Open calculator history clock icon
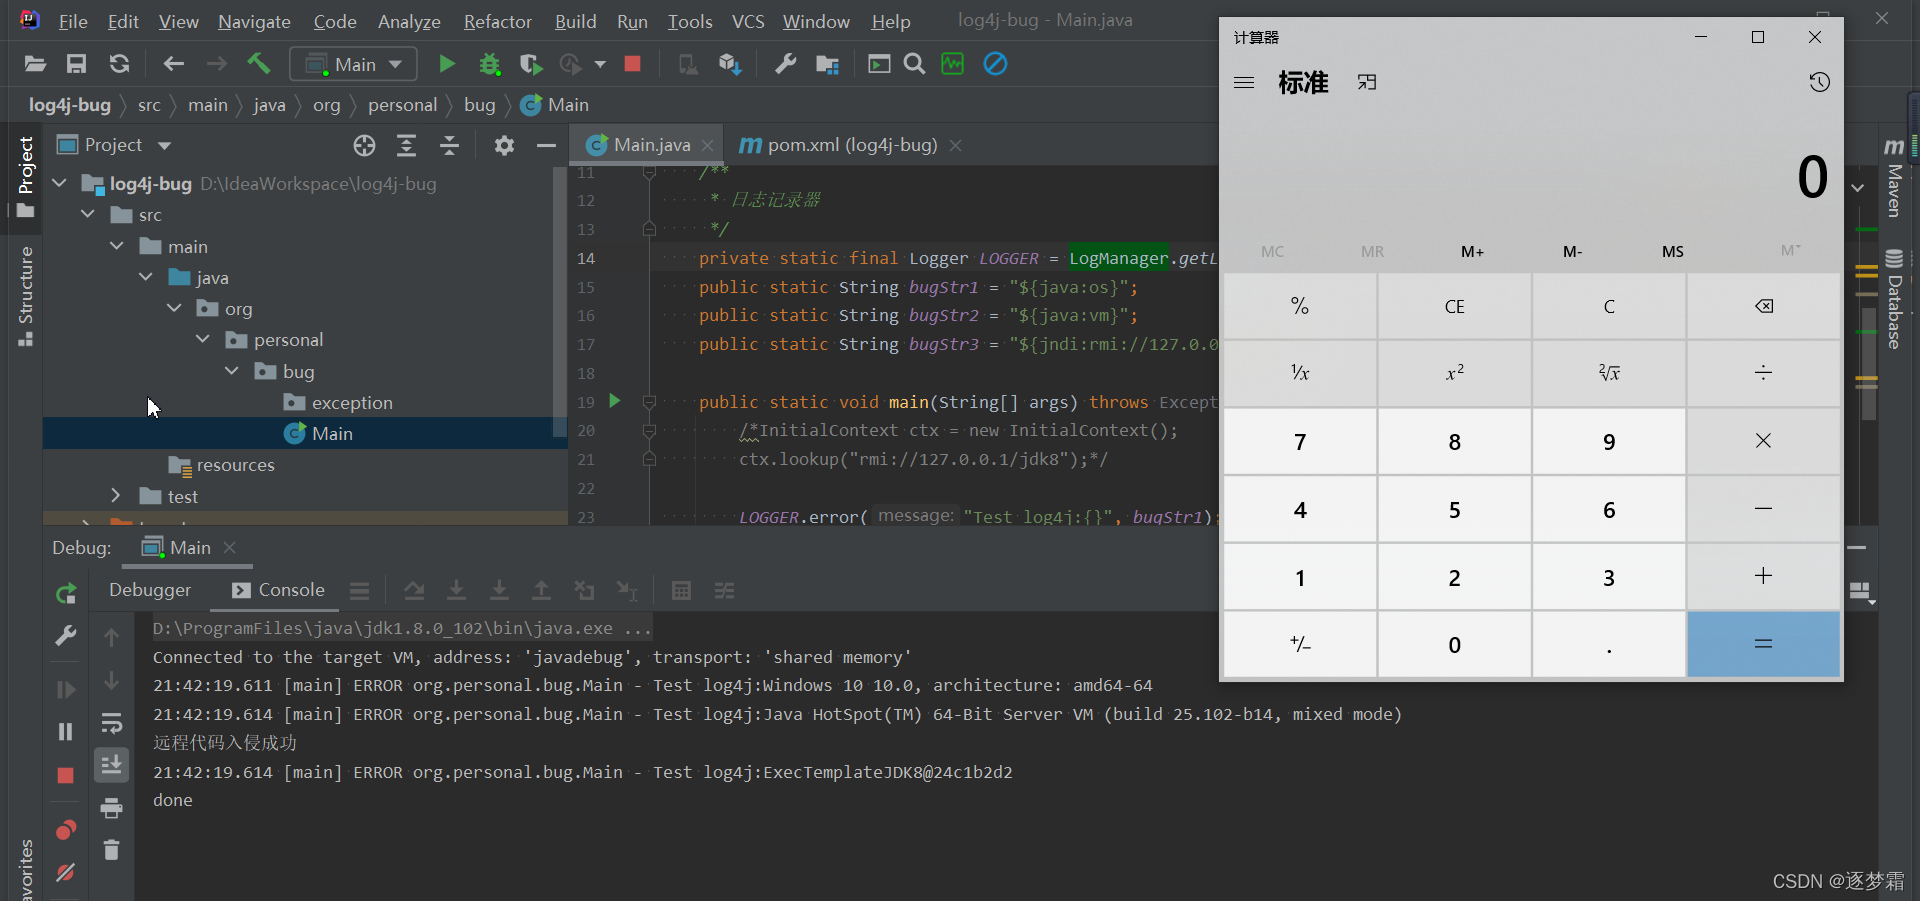This screenshot has height=901, width=1920. (1819, 82)
